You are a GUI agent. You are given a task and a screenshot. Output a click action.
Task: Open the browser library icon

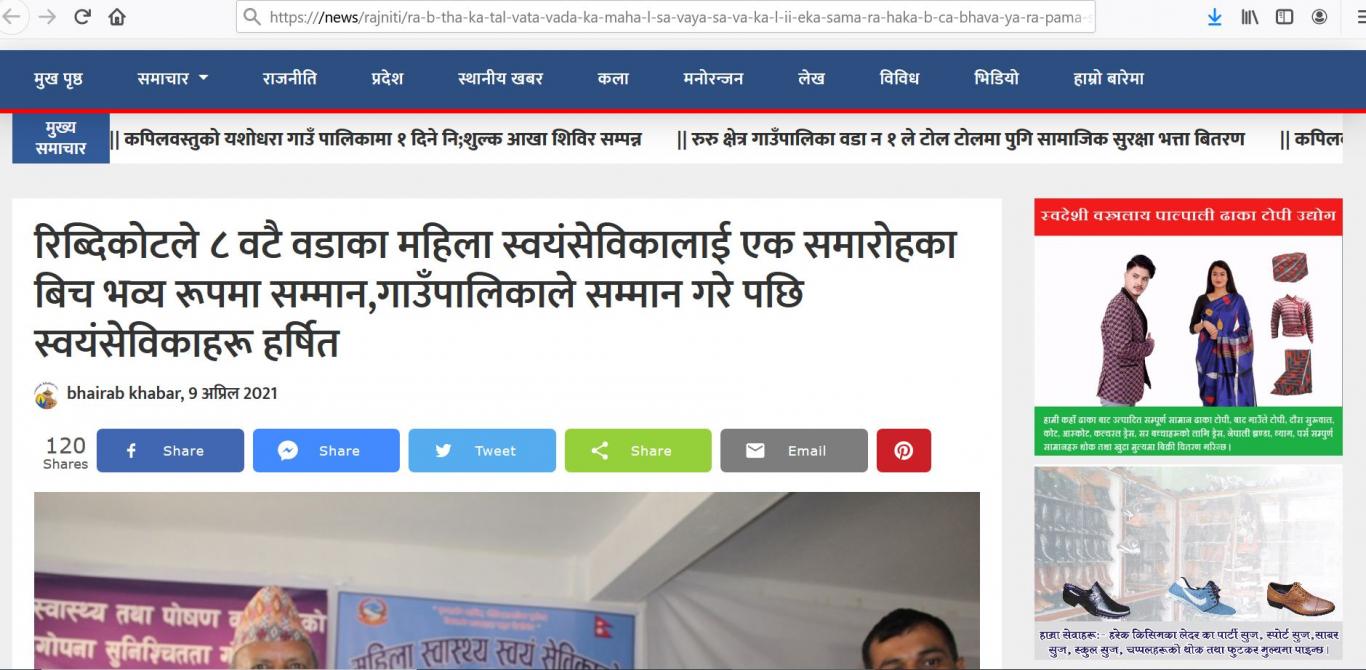(1250, 17)
